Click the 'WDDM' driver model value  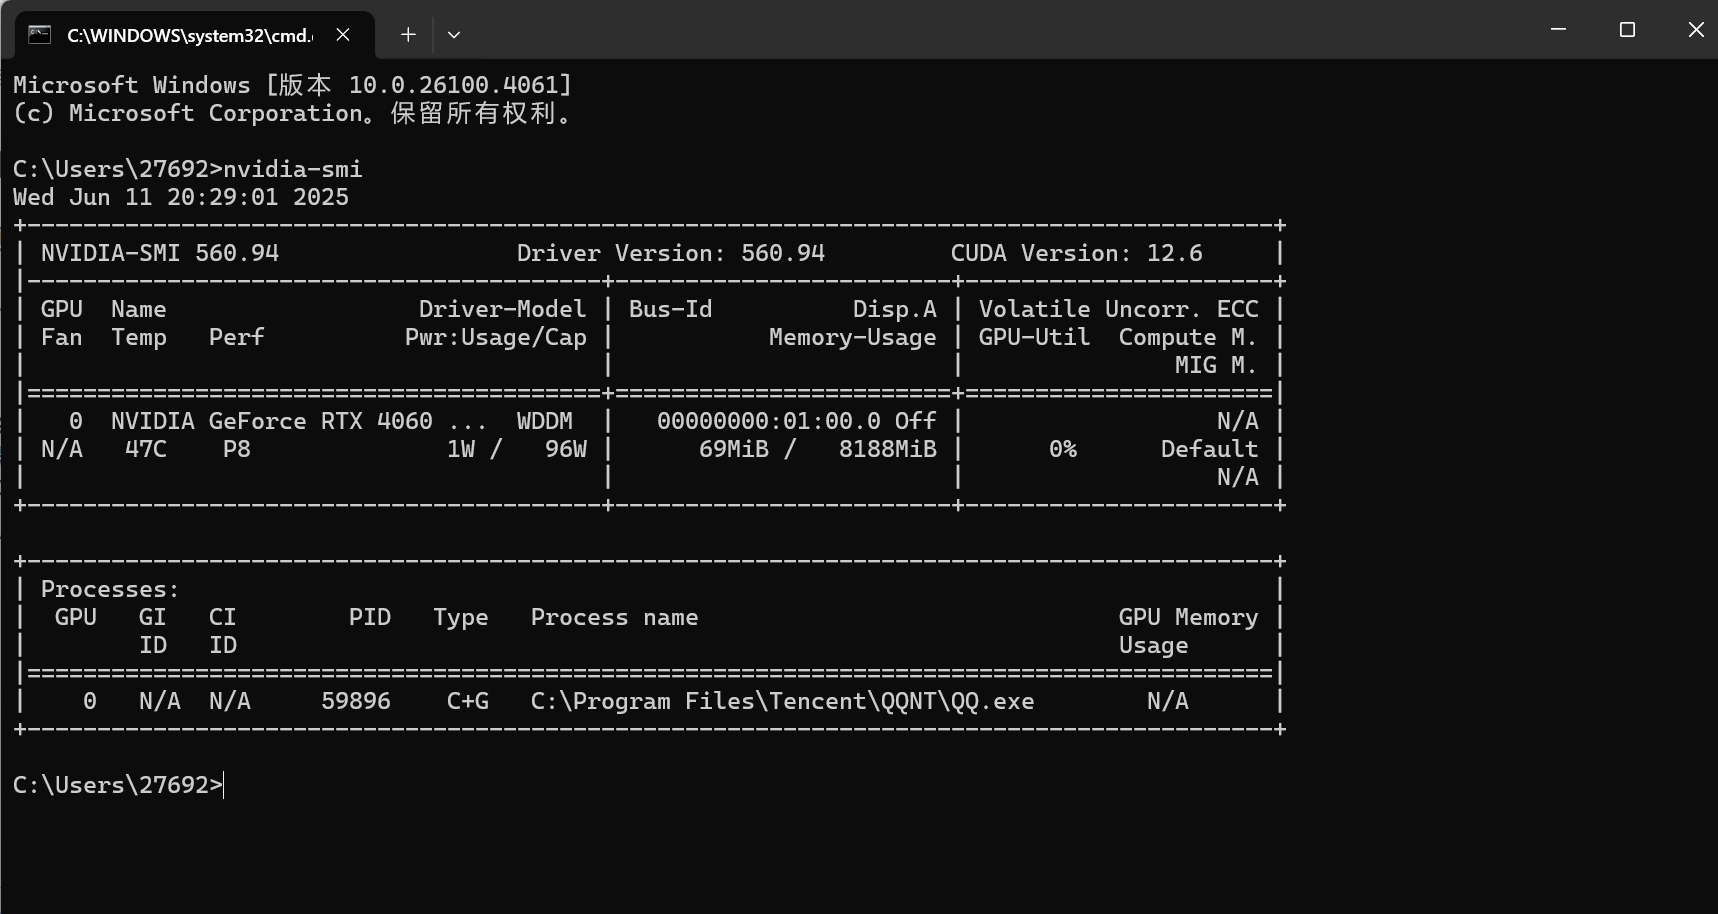click(545, 421)
